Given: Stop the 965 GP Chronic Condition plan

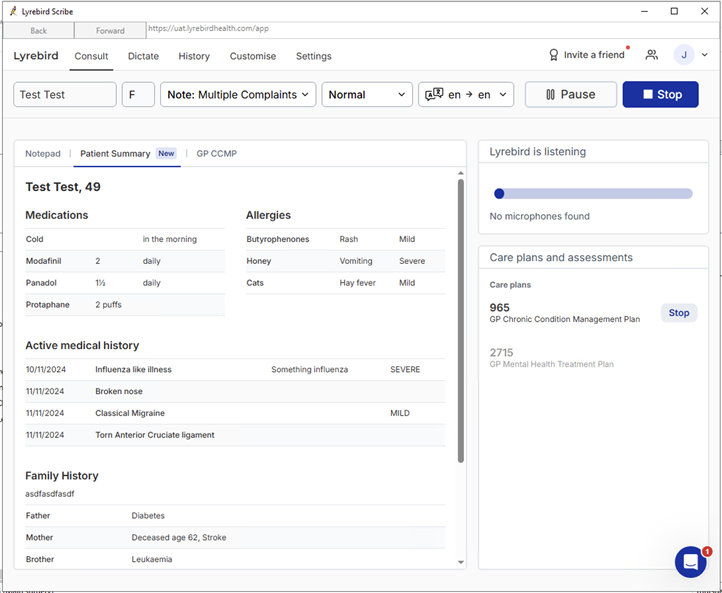Looking at the screenshot, I should 679,313.
